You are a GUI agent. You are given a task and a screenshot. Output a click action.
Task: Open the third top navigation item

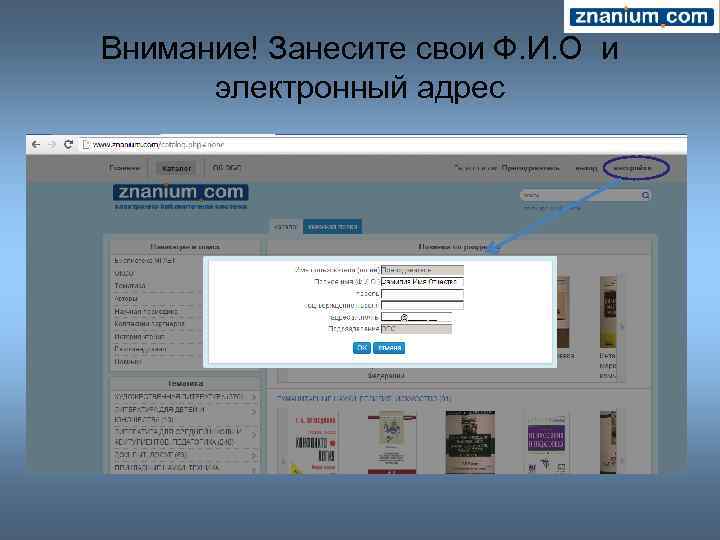[x=227, y=168]
